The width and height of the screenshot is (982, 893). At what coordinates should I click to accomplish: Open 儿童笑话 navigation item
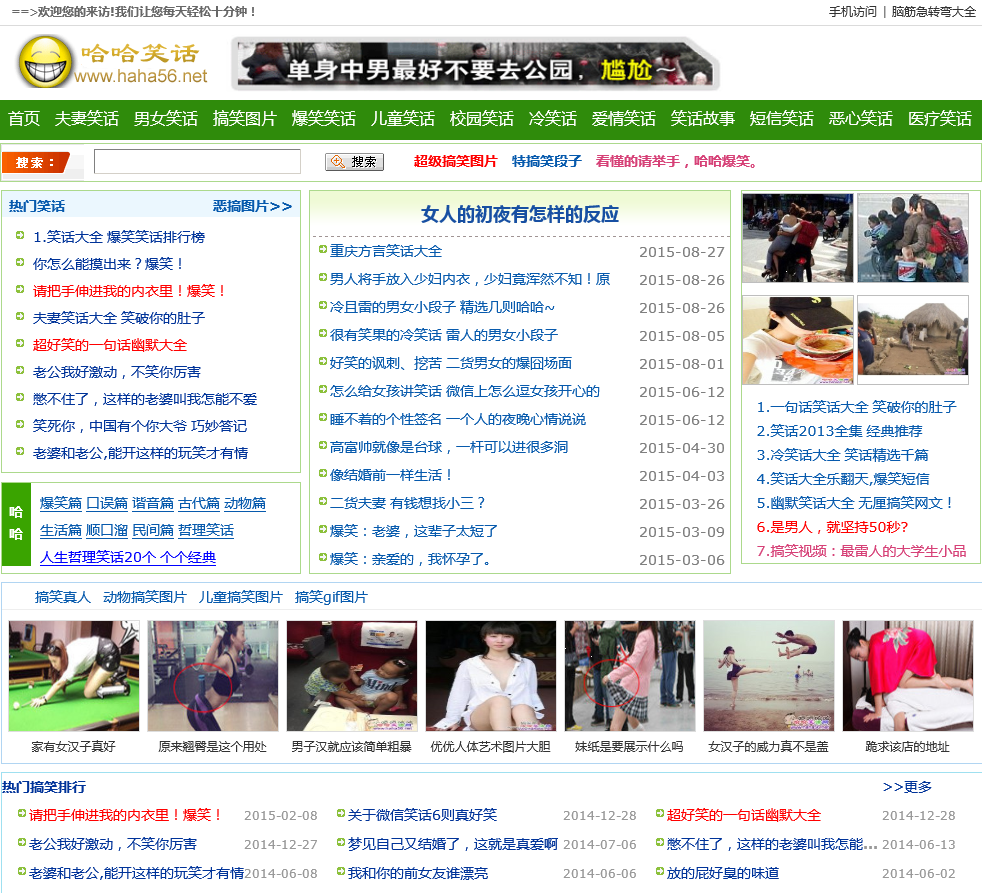point(402,118)
